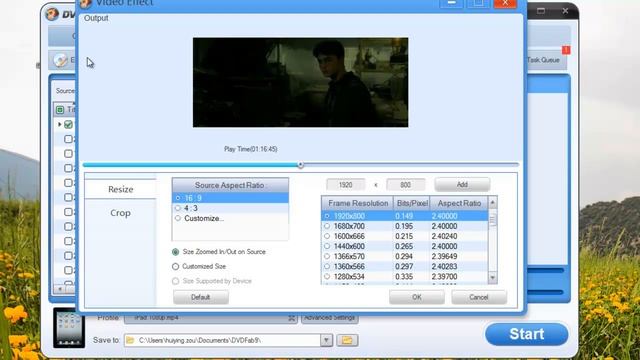Select the Customized Size option

[x=199, y=266]
